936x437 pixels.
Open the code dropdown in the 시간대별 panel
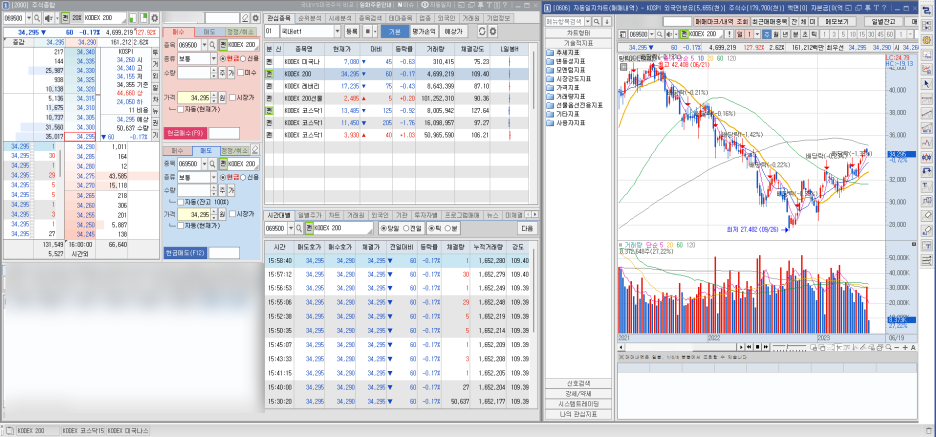coord(291,228)
